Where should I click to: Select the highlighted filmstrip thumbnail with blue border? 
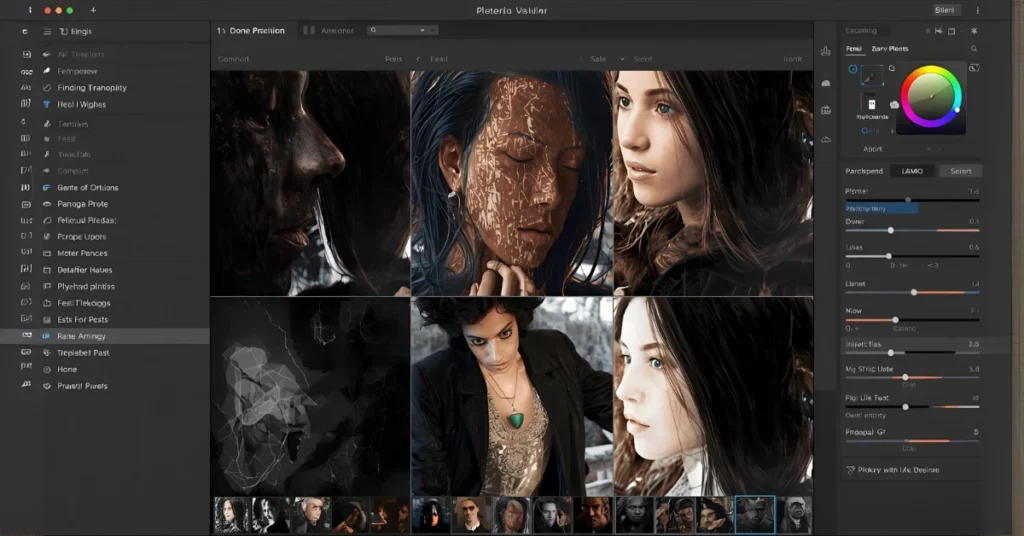(x=755, y=514)
